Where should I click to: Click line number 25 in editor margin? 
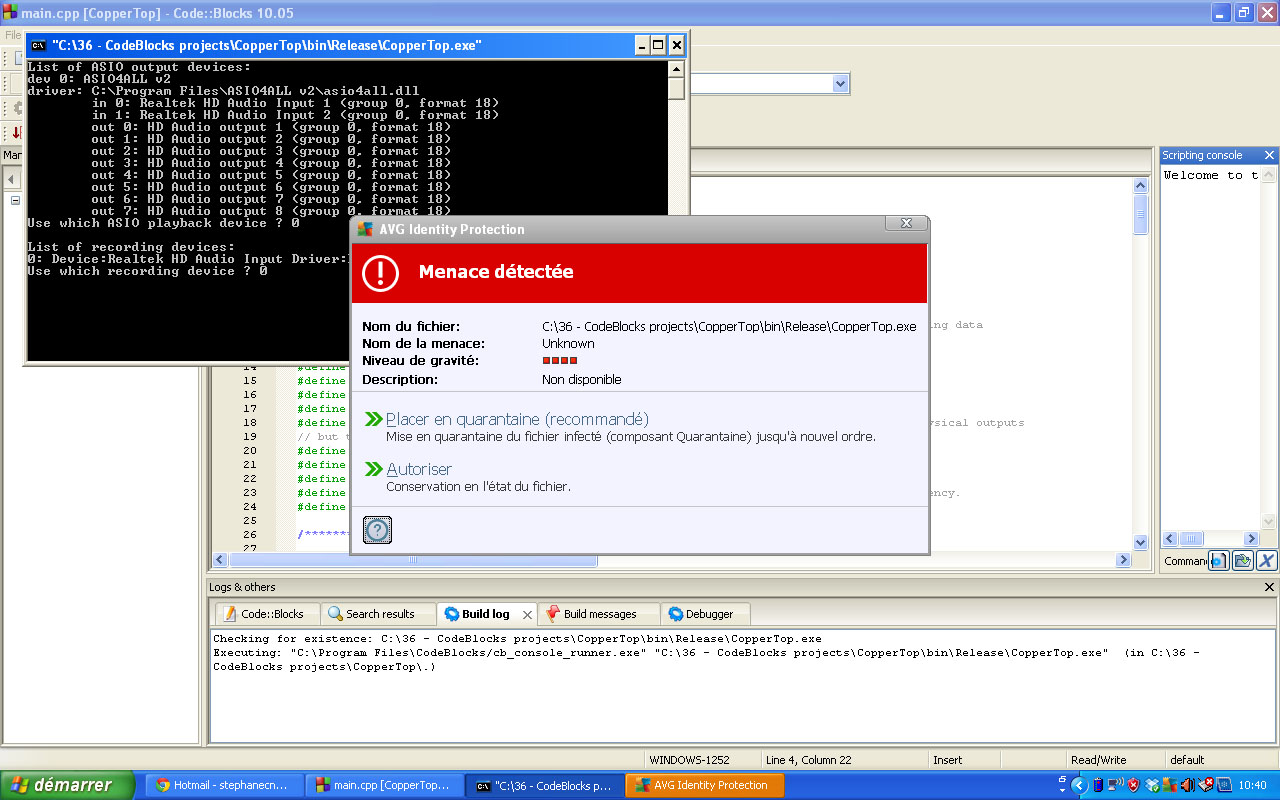250,521
